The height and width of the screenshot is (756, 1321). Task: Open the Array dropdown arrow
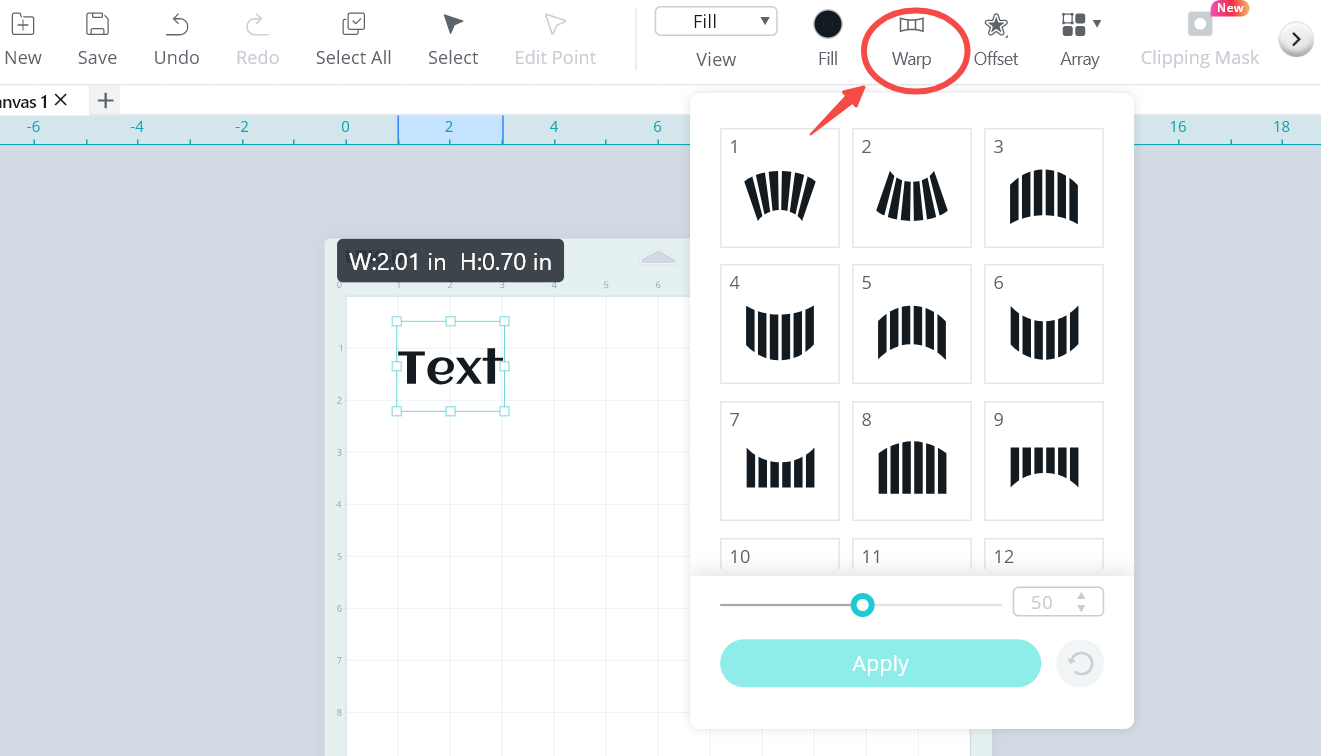click(1097, 23)
